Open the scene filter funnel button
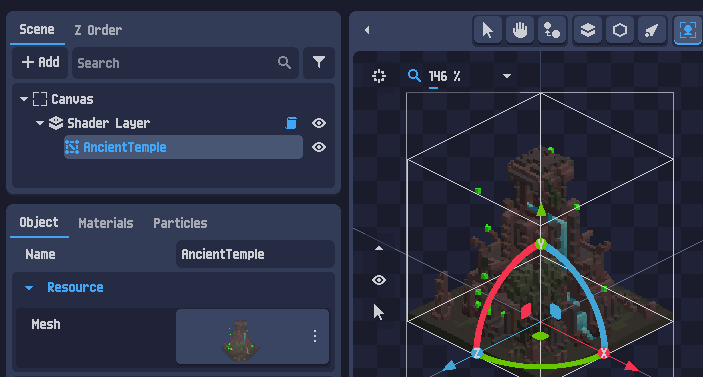703x377 pixels. (x=319, y=62)
